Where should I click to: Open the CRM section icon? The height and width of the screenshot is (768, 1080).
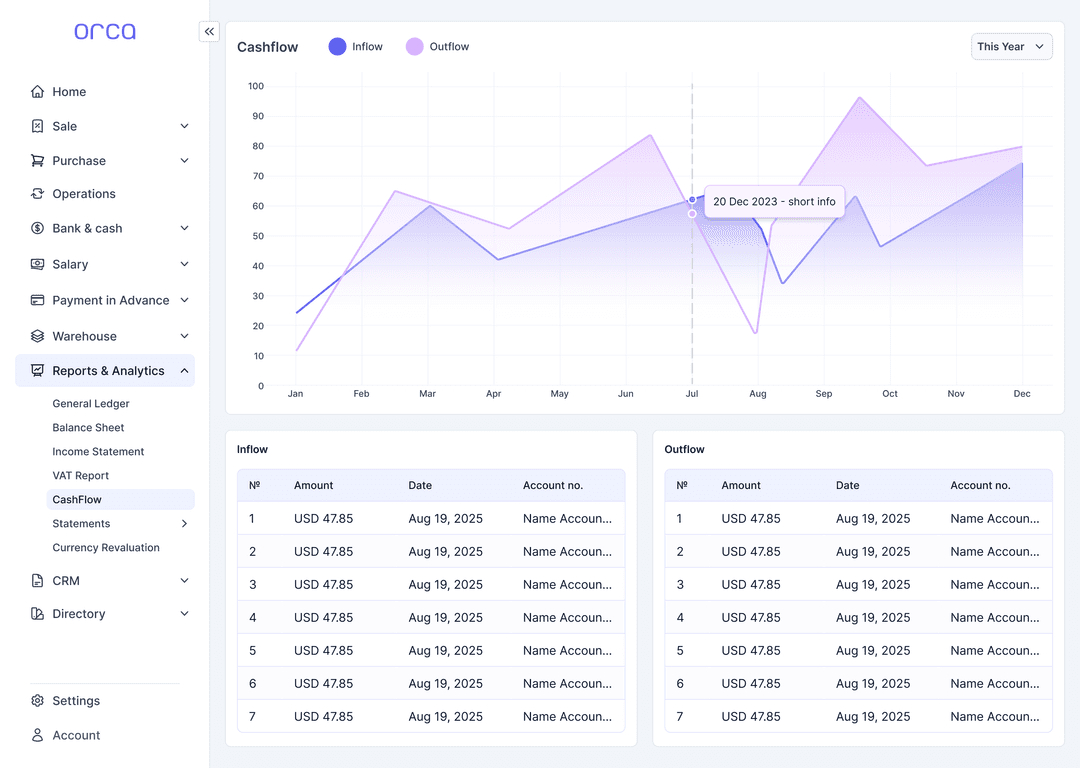38,580
